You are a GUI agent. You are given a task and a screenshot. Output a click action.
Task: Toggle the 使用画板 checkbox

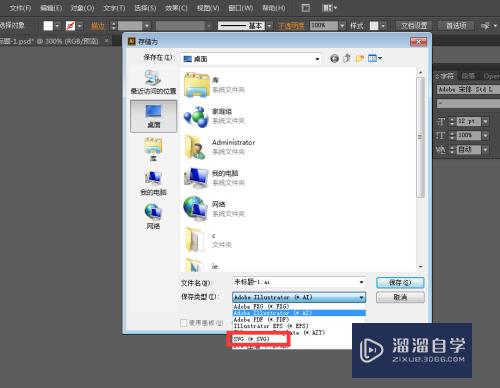click(183, 323)
